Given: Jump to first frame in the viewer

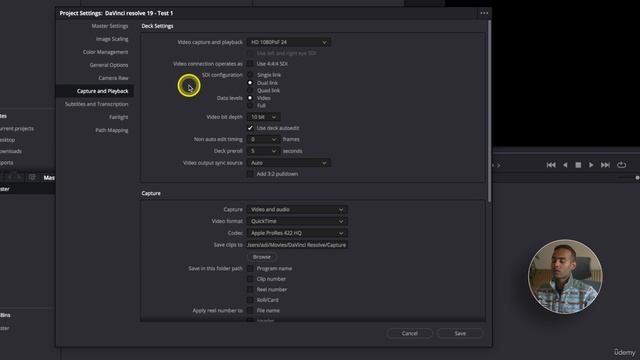Looking at the screenshot, I should click(551, 165).
